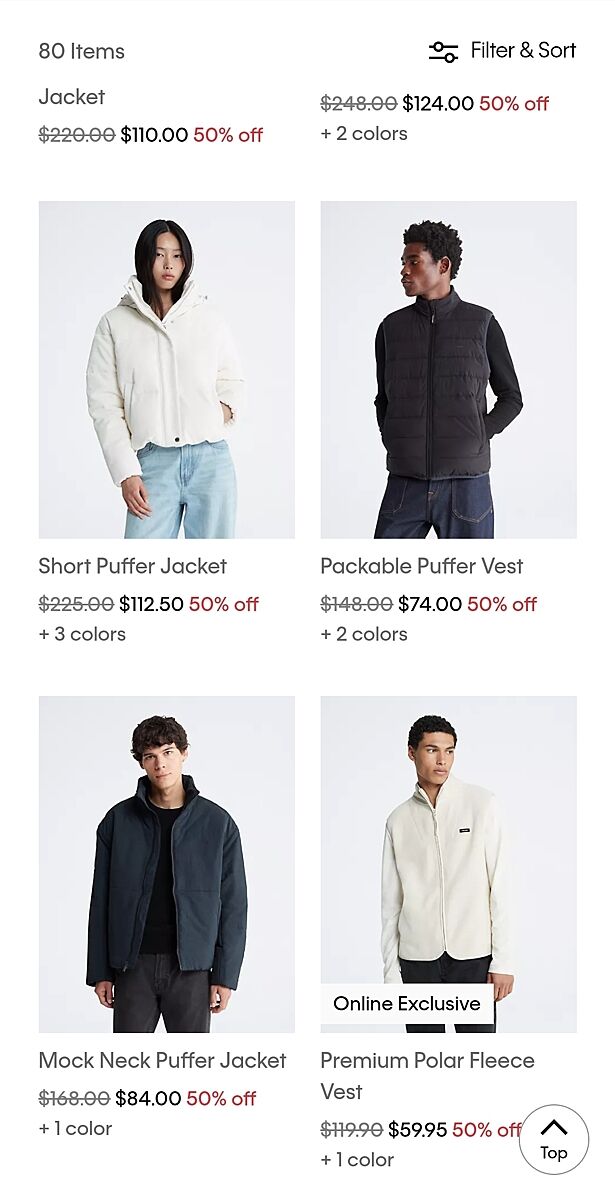
Task: Select the Premium Polar Fleece Vest name
Action: pos(427,1075)
